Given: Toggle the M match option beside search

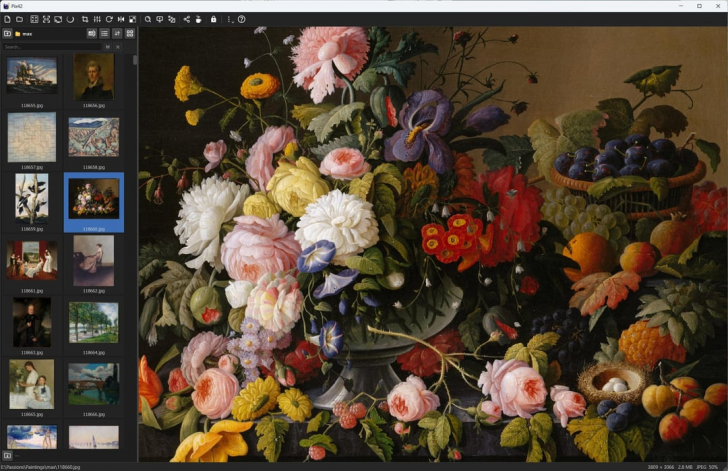Looking at the screenshot, I should pos(108,47).
